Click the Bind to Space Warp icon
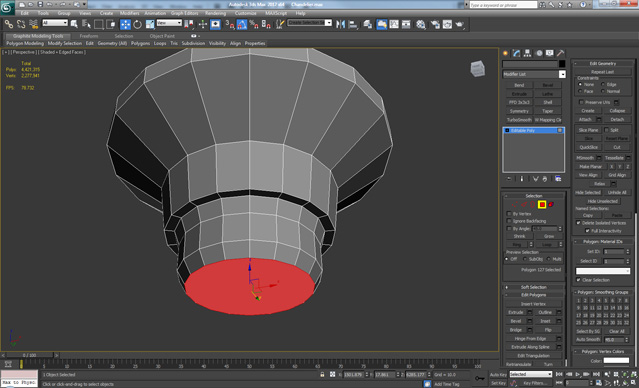Image resolution: width=639 pixels, height=388 pixels. pos(33,24)
